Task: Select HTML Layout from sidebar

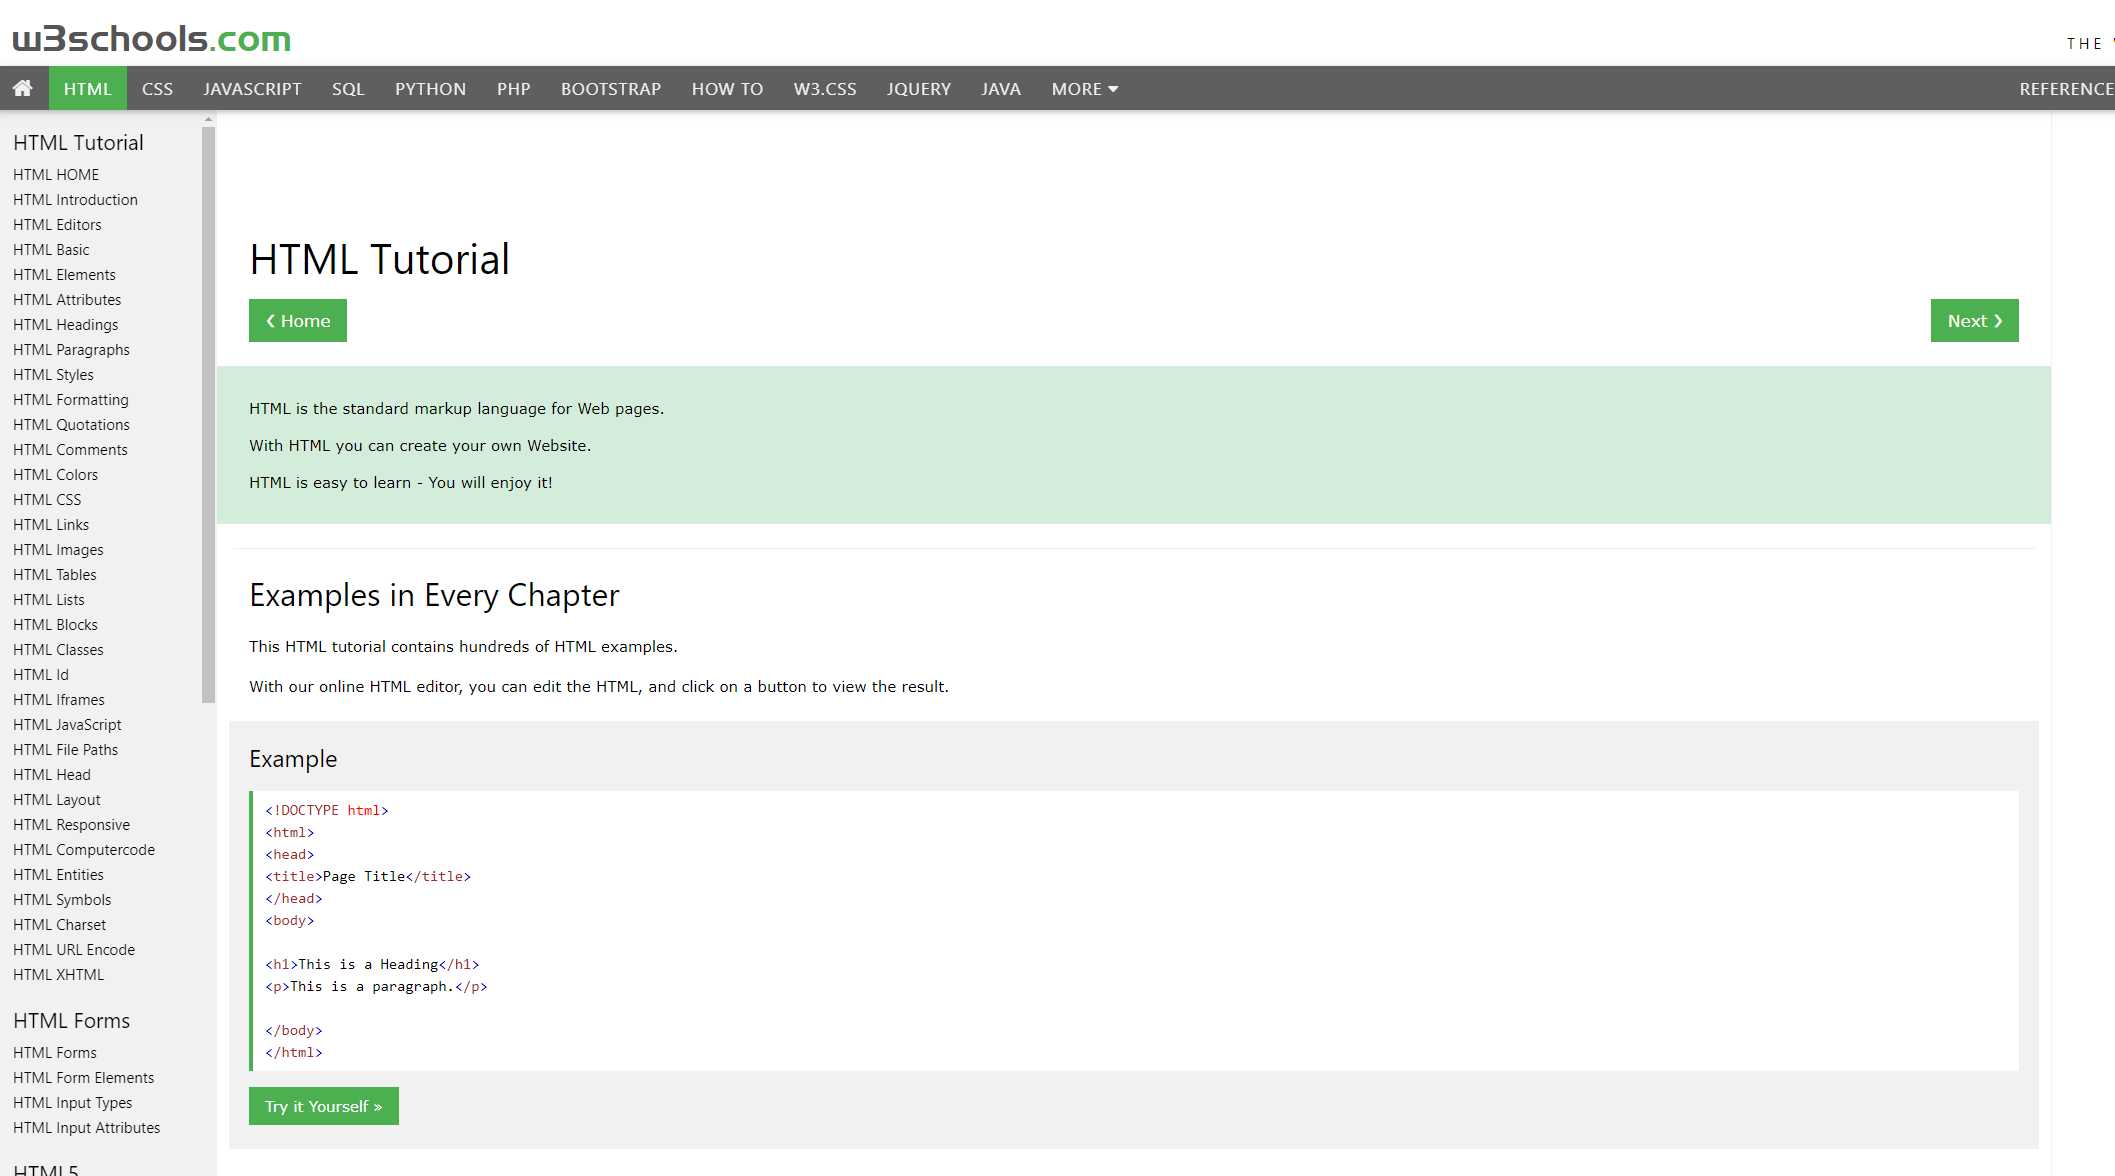Action: (x=56, y=798)
